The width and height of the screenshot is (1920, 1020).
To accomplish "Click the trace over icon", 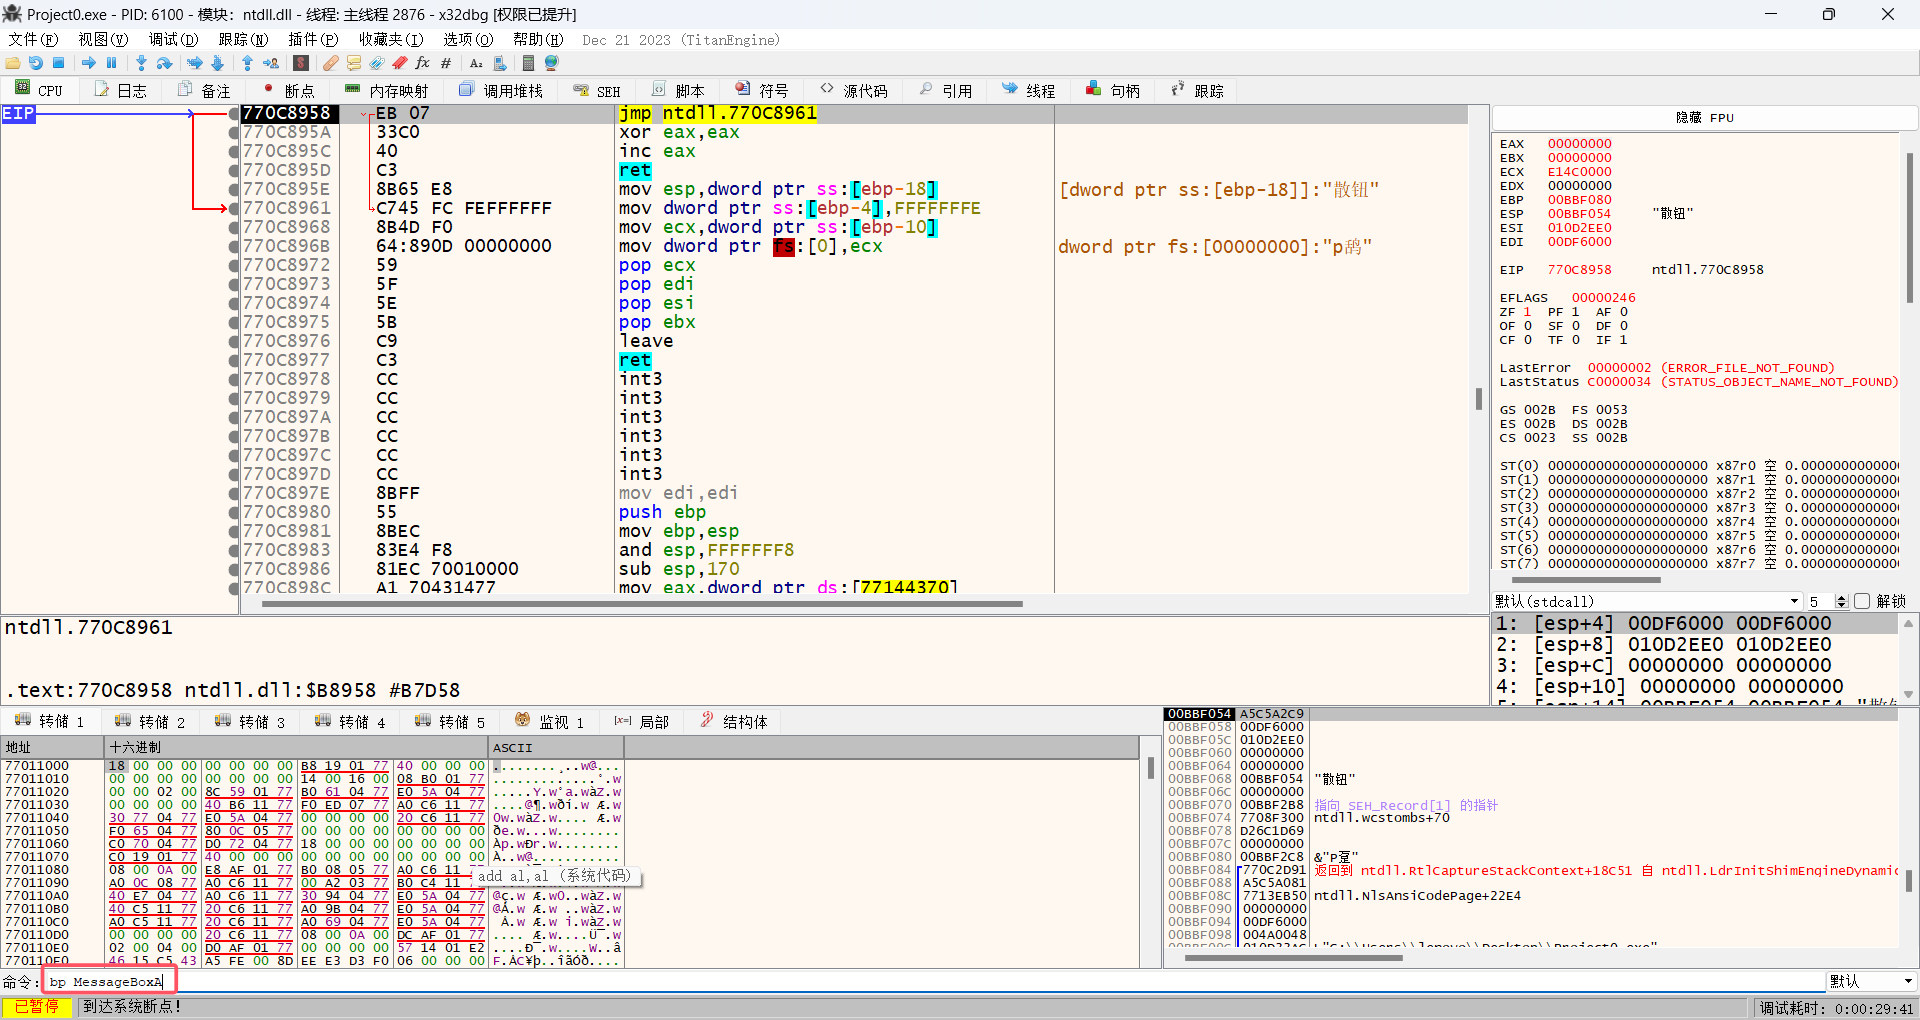I will 217,63.
